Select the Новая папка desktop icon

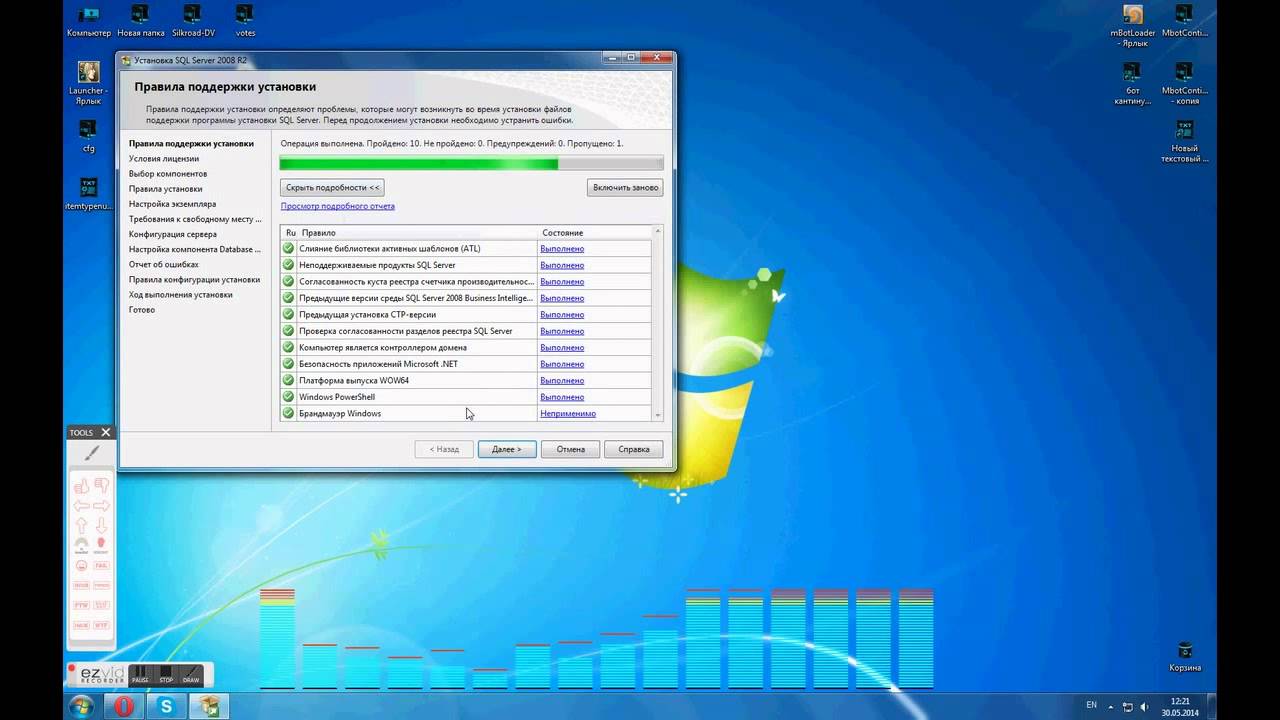pos(141,21)
